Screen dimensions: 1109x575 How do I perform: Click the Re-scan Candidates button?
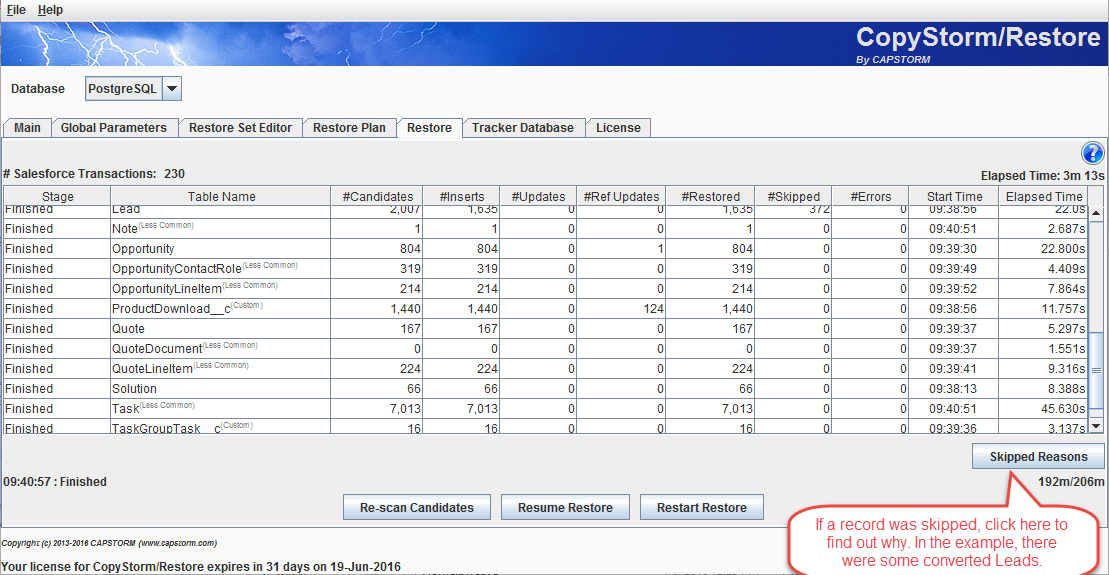coord(417,508)
